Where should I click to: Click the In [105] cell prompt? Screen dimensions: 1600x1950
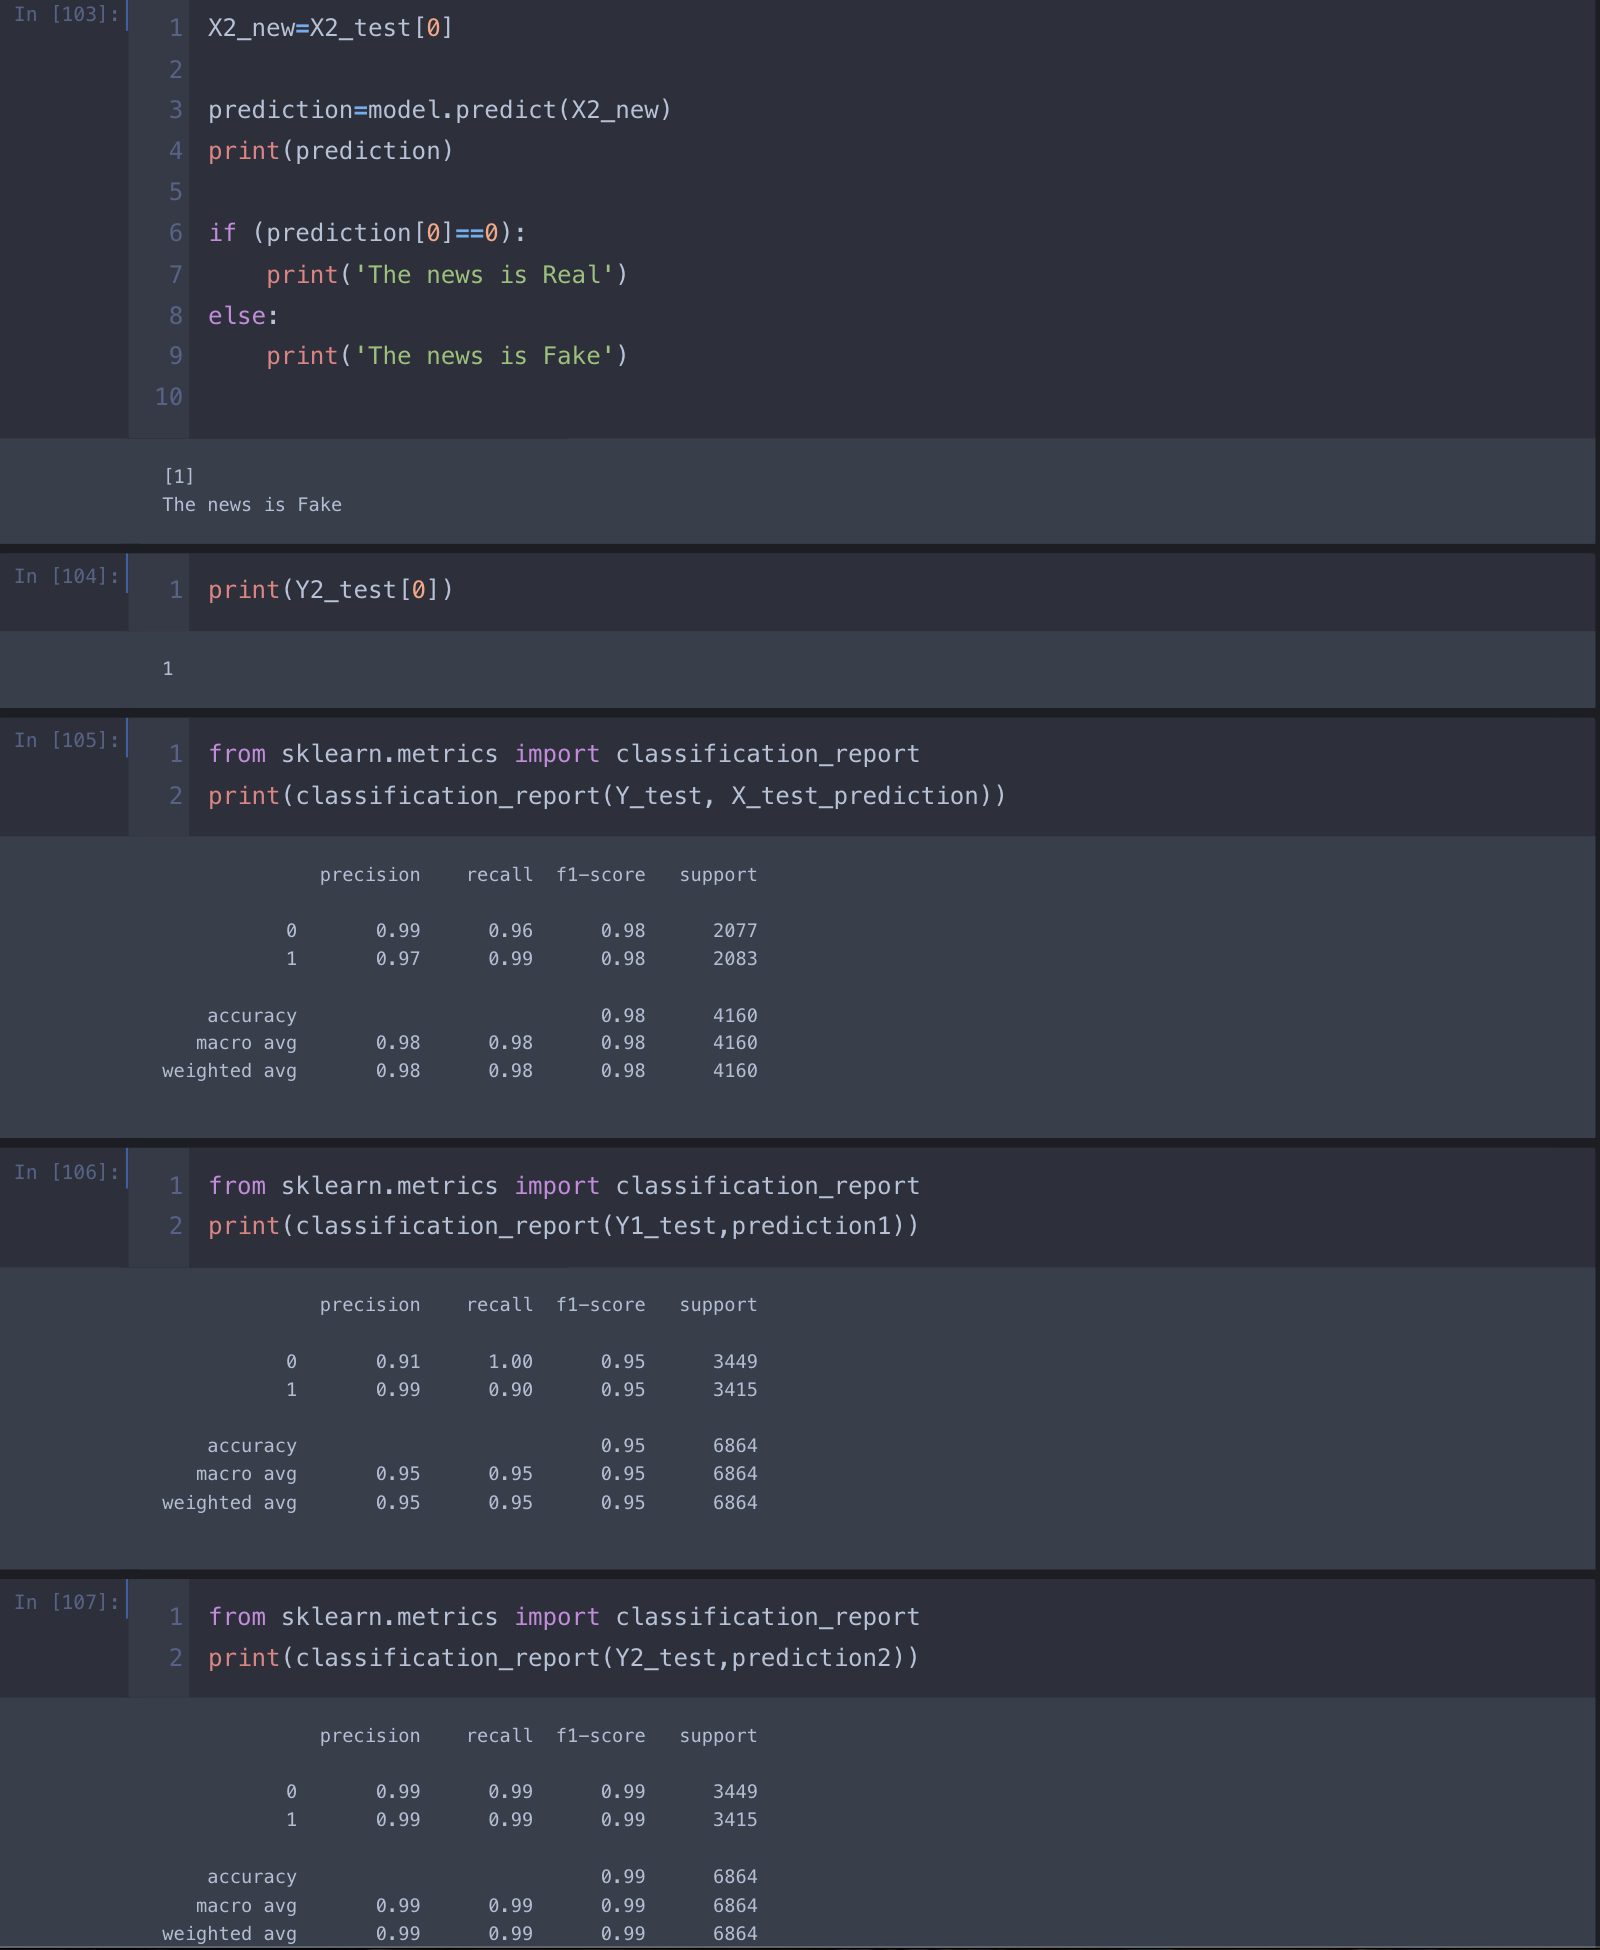point(66,740)
